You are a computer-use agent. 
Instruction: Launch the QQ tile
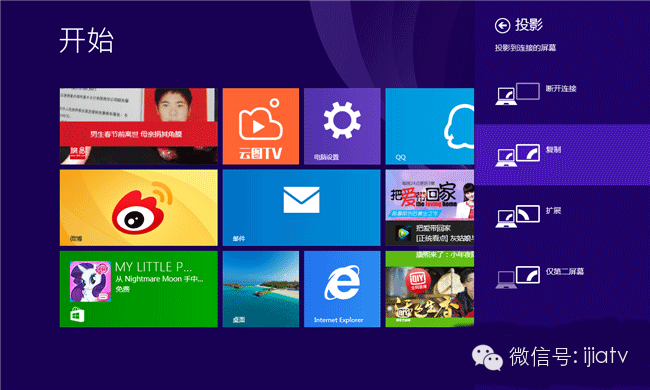(x=429, y=126)
